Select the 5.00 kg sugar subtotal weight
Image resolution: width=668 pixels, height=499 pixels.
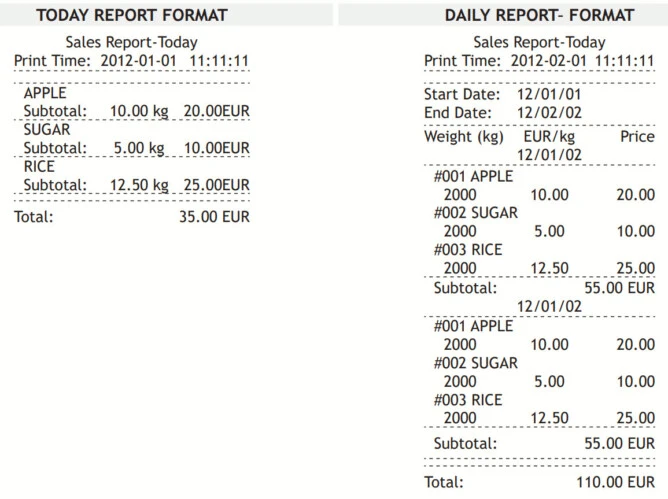coord(140,147)
